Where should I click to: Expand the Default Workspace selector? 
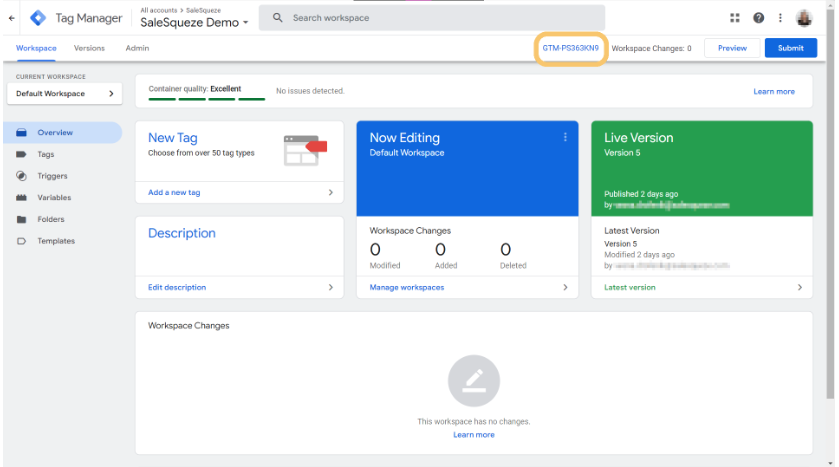[65, 93]
